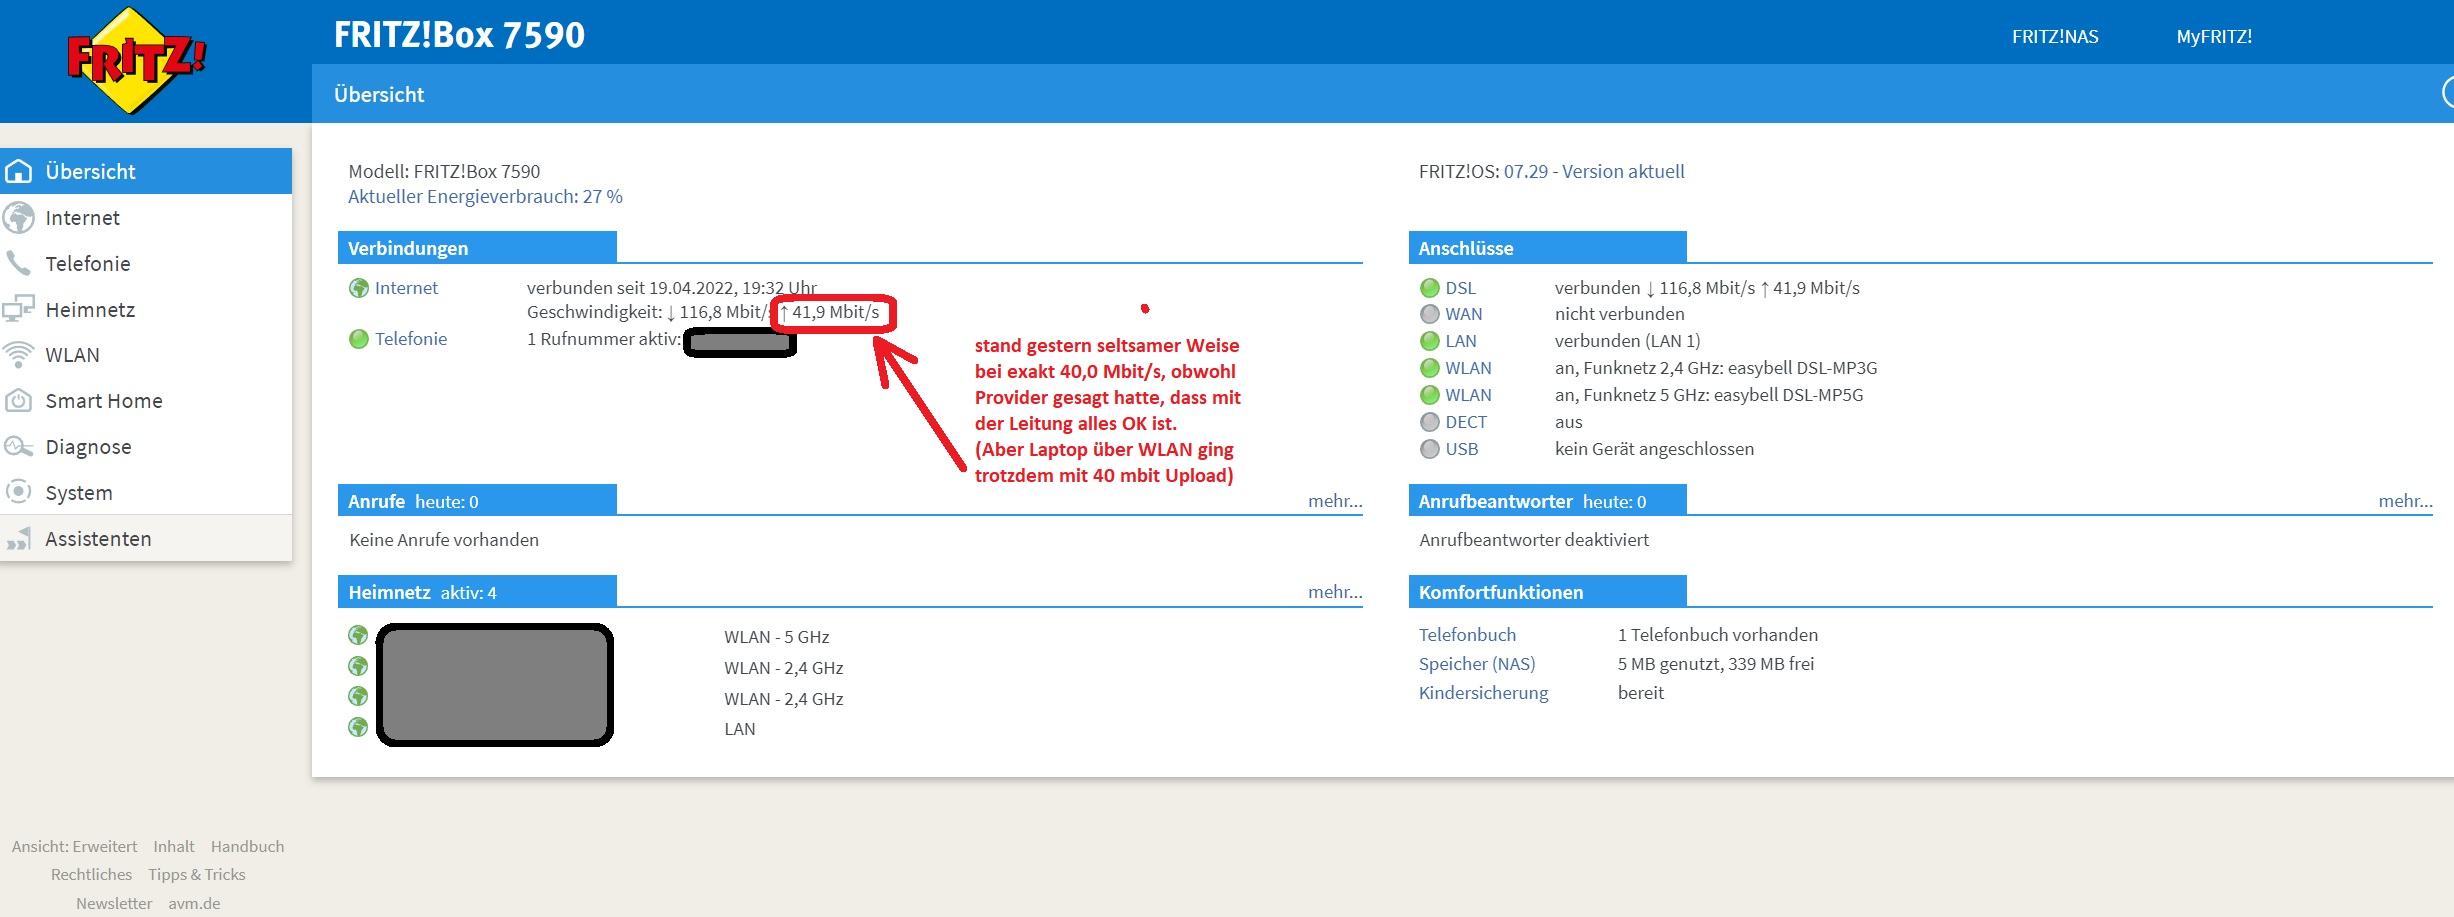Click the green globe icon next to Internet connection
2454x917 pixels.
pyautogui.click(x=359, y=288)
